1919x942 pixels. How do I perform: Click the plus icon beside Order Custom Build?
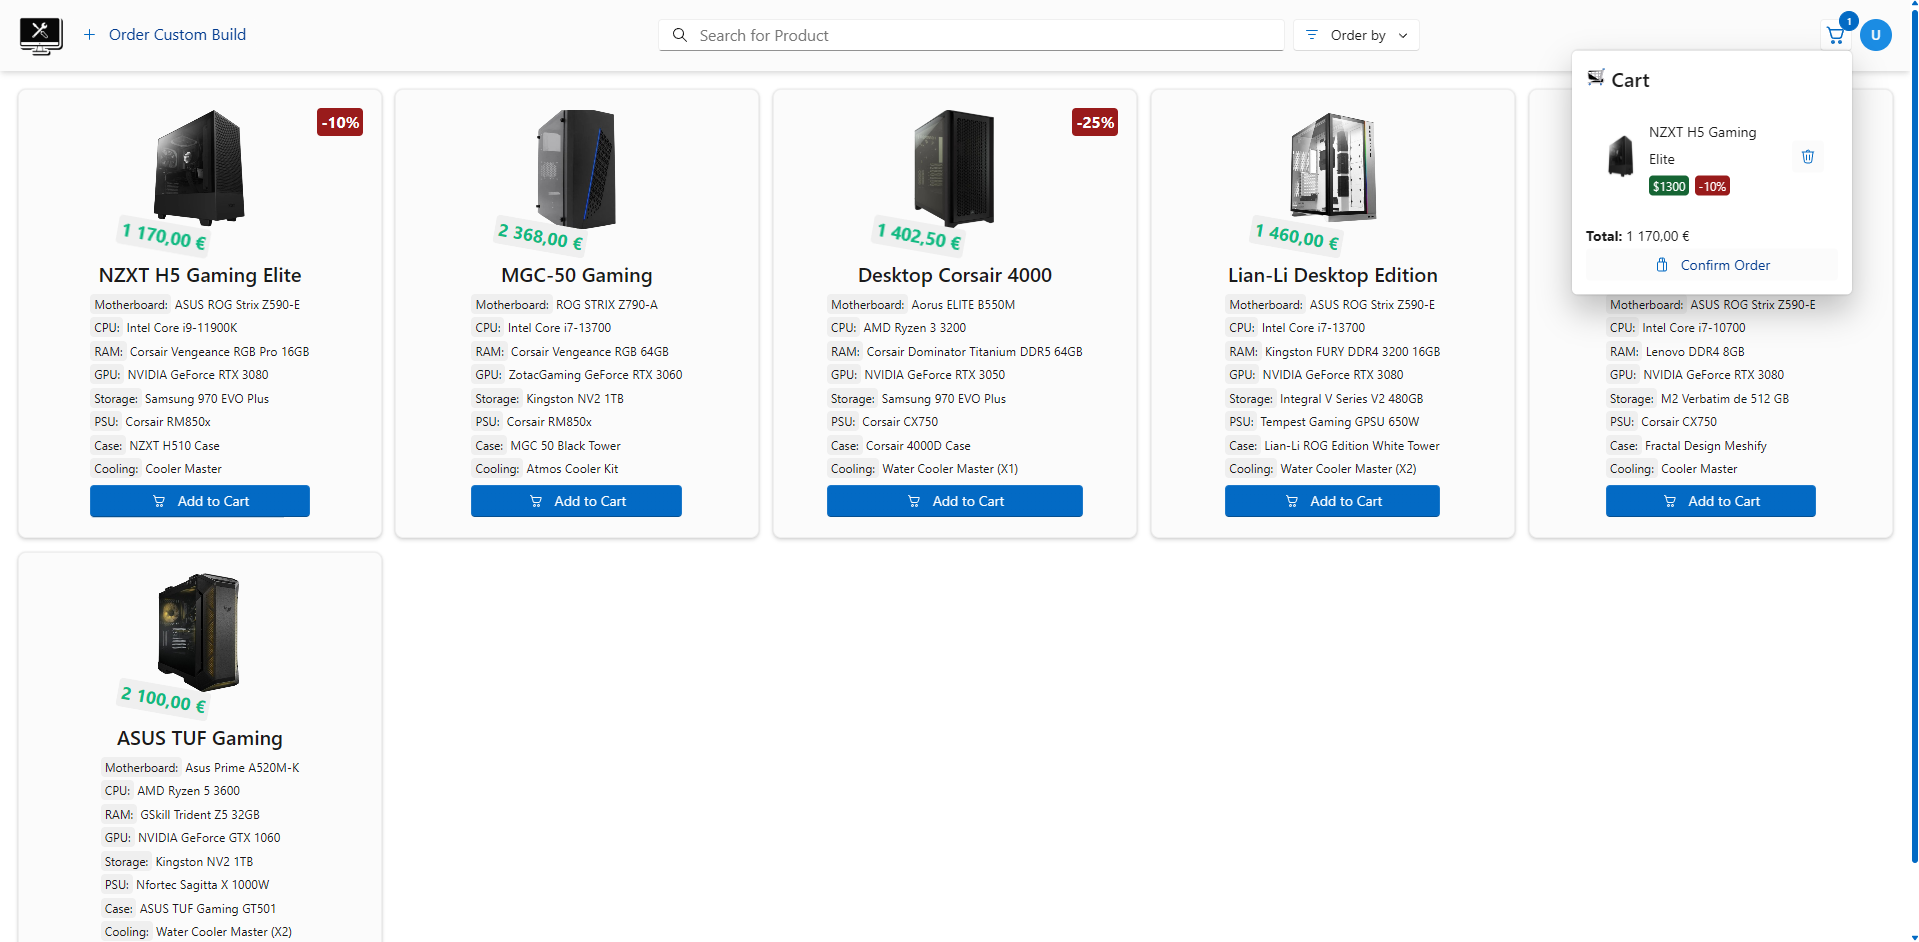[x=89, y=35]
